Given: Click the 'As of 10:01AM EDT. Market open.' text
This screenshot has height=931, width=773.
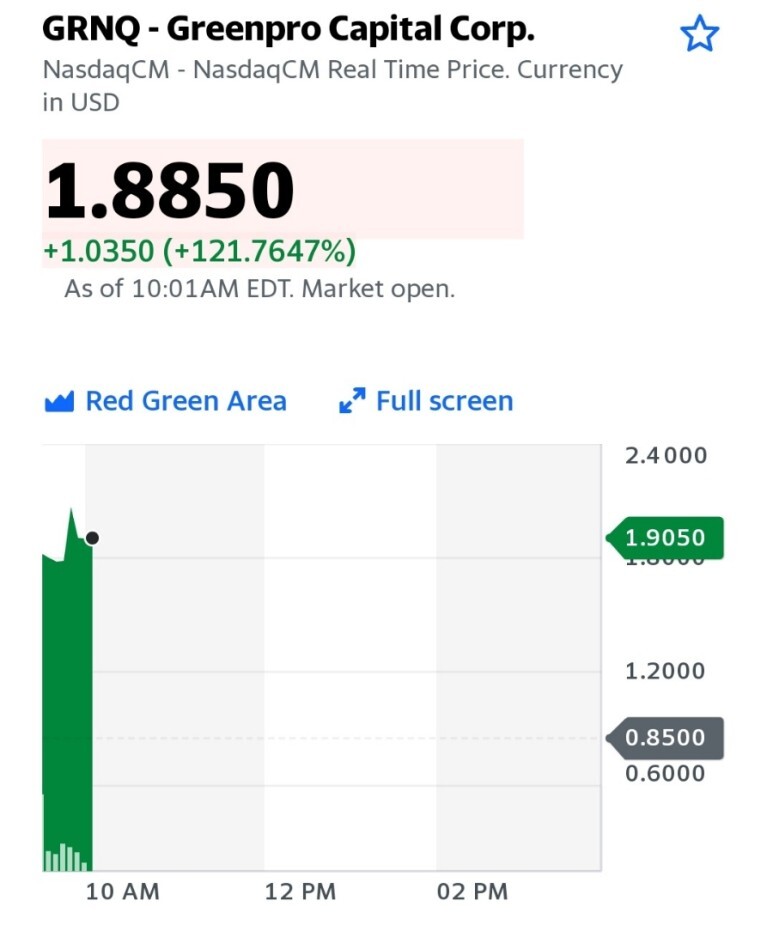Looking at the screenshot, I should 259,289.
